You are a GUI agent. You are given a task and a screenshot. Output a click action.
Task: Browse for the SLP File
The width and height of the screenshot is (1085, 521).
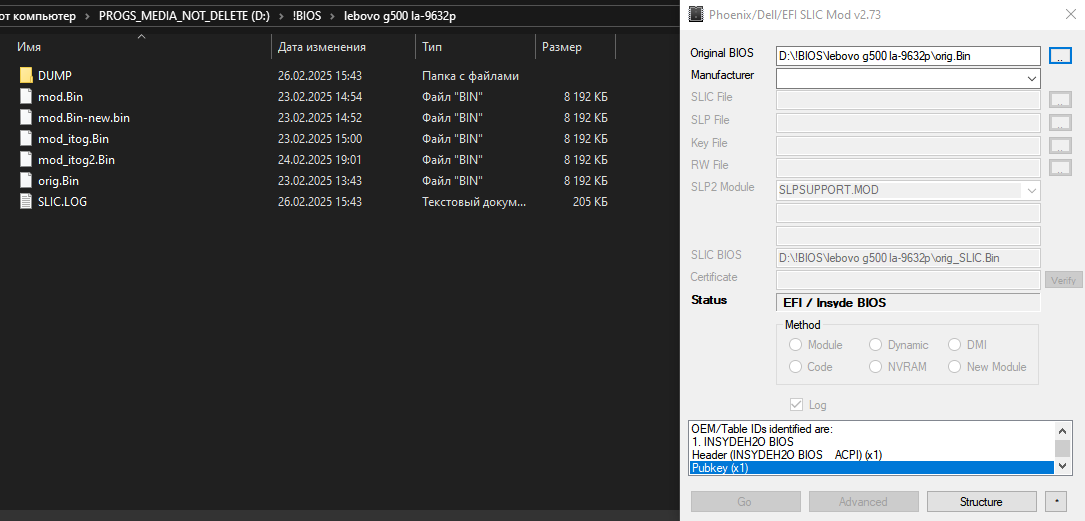[x=1060, y=122]
